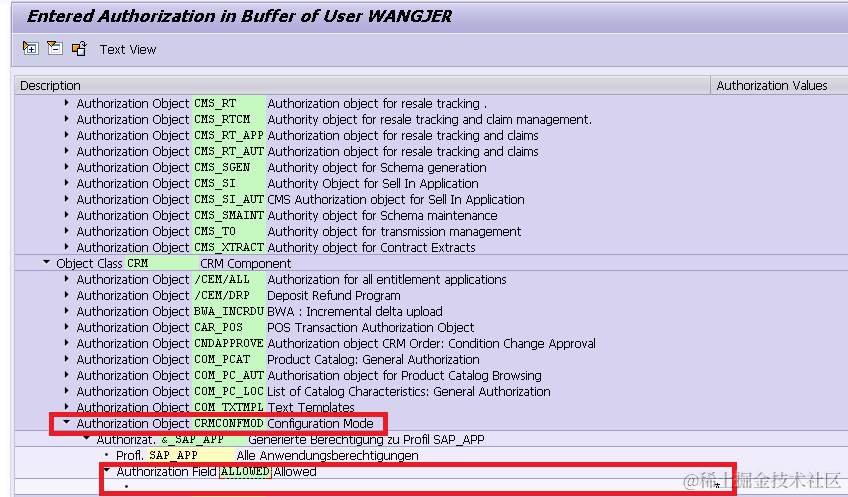Viewport: 848px width, 497px height.
Task: Expand the /CEM/ALL authorization object node
Action: click(67, 279)
